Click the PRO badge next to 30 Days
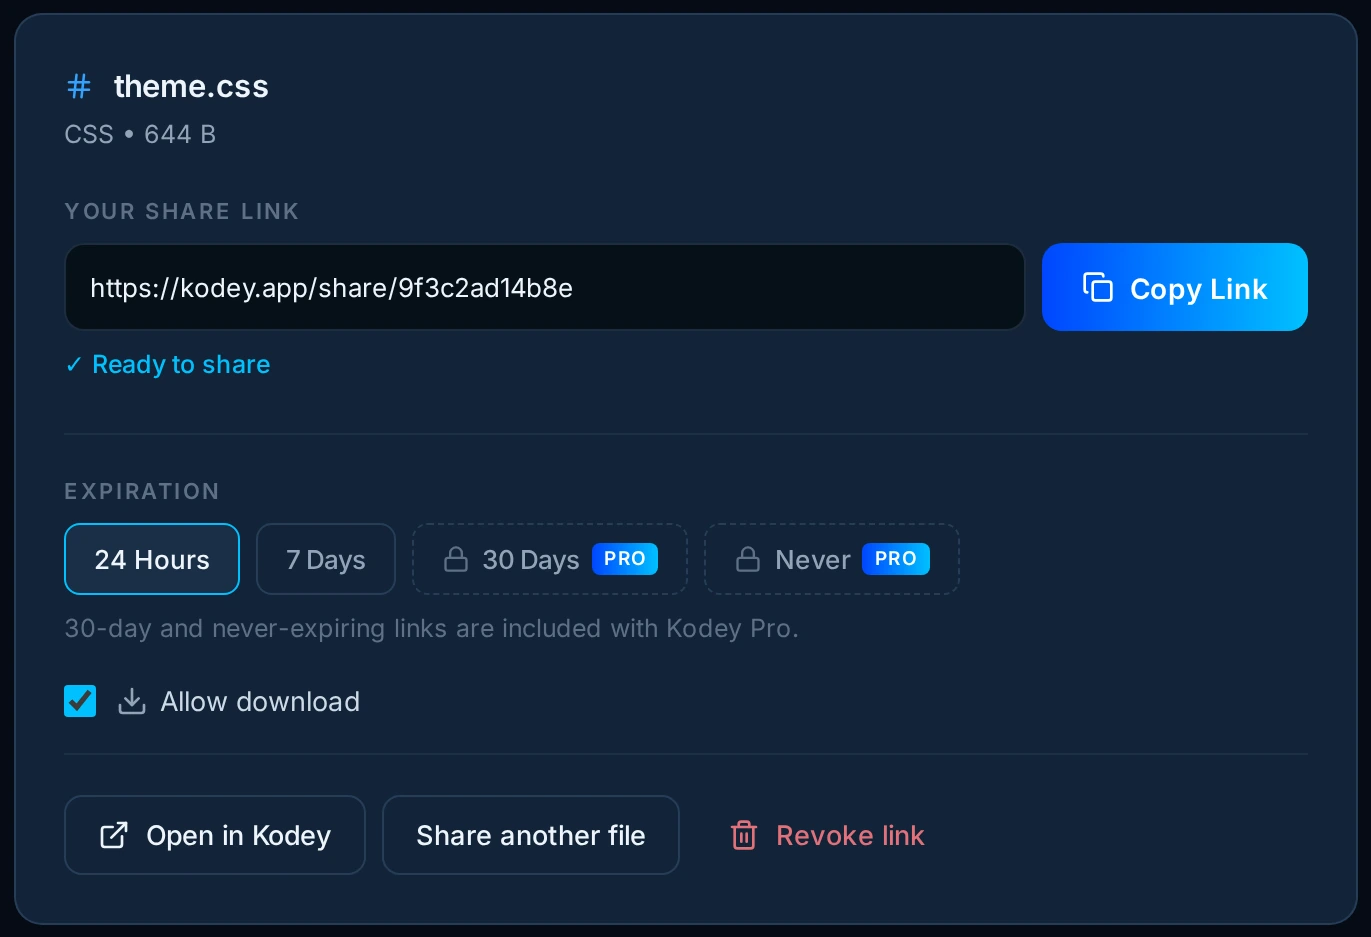 point(625,559)
